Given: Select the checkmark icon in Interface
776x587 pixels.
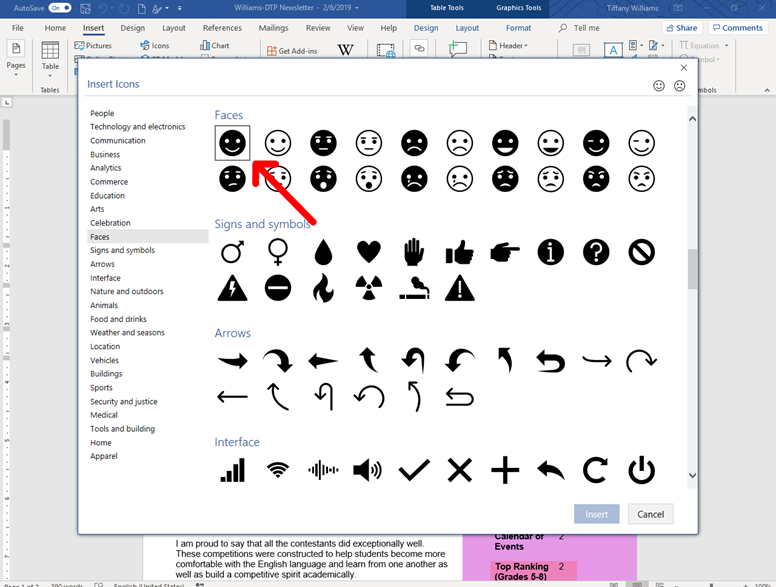Looking at the screenshot, I should tap(414, 470).
